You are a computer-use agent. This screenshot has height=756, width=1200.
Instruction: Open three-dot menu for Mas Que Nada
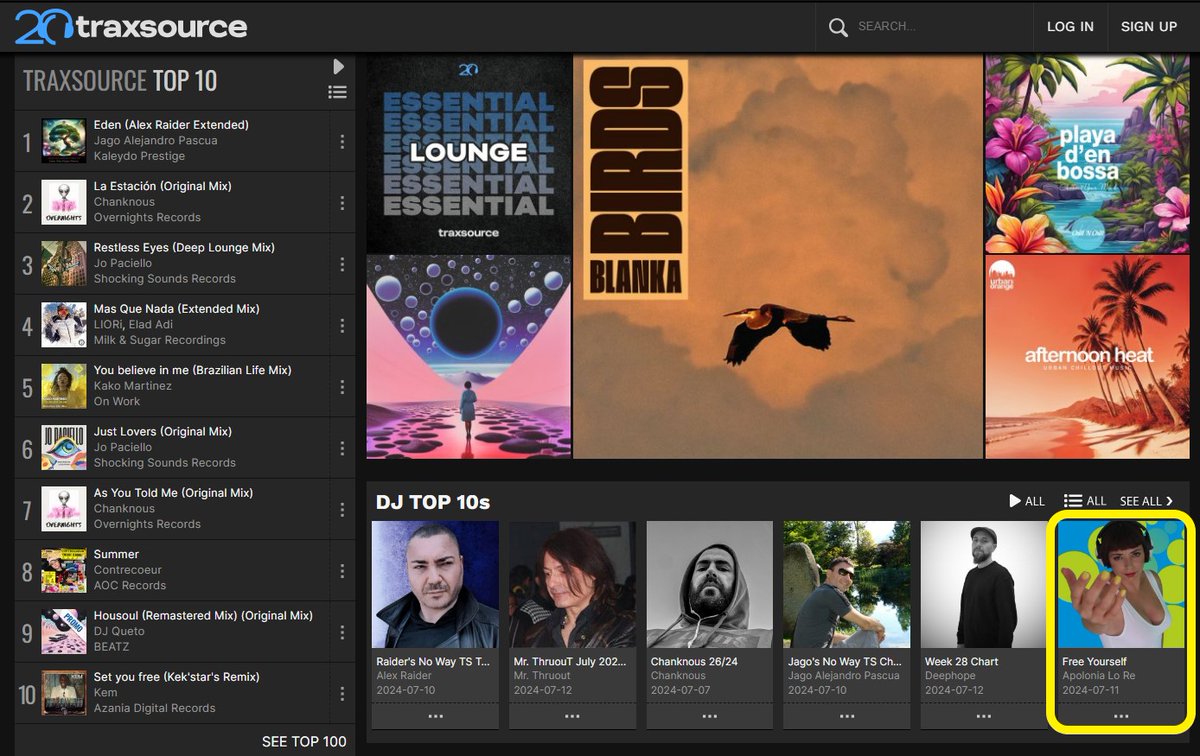(x=342, y=325)
